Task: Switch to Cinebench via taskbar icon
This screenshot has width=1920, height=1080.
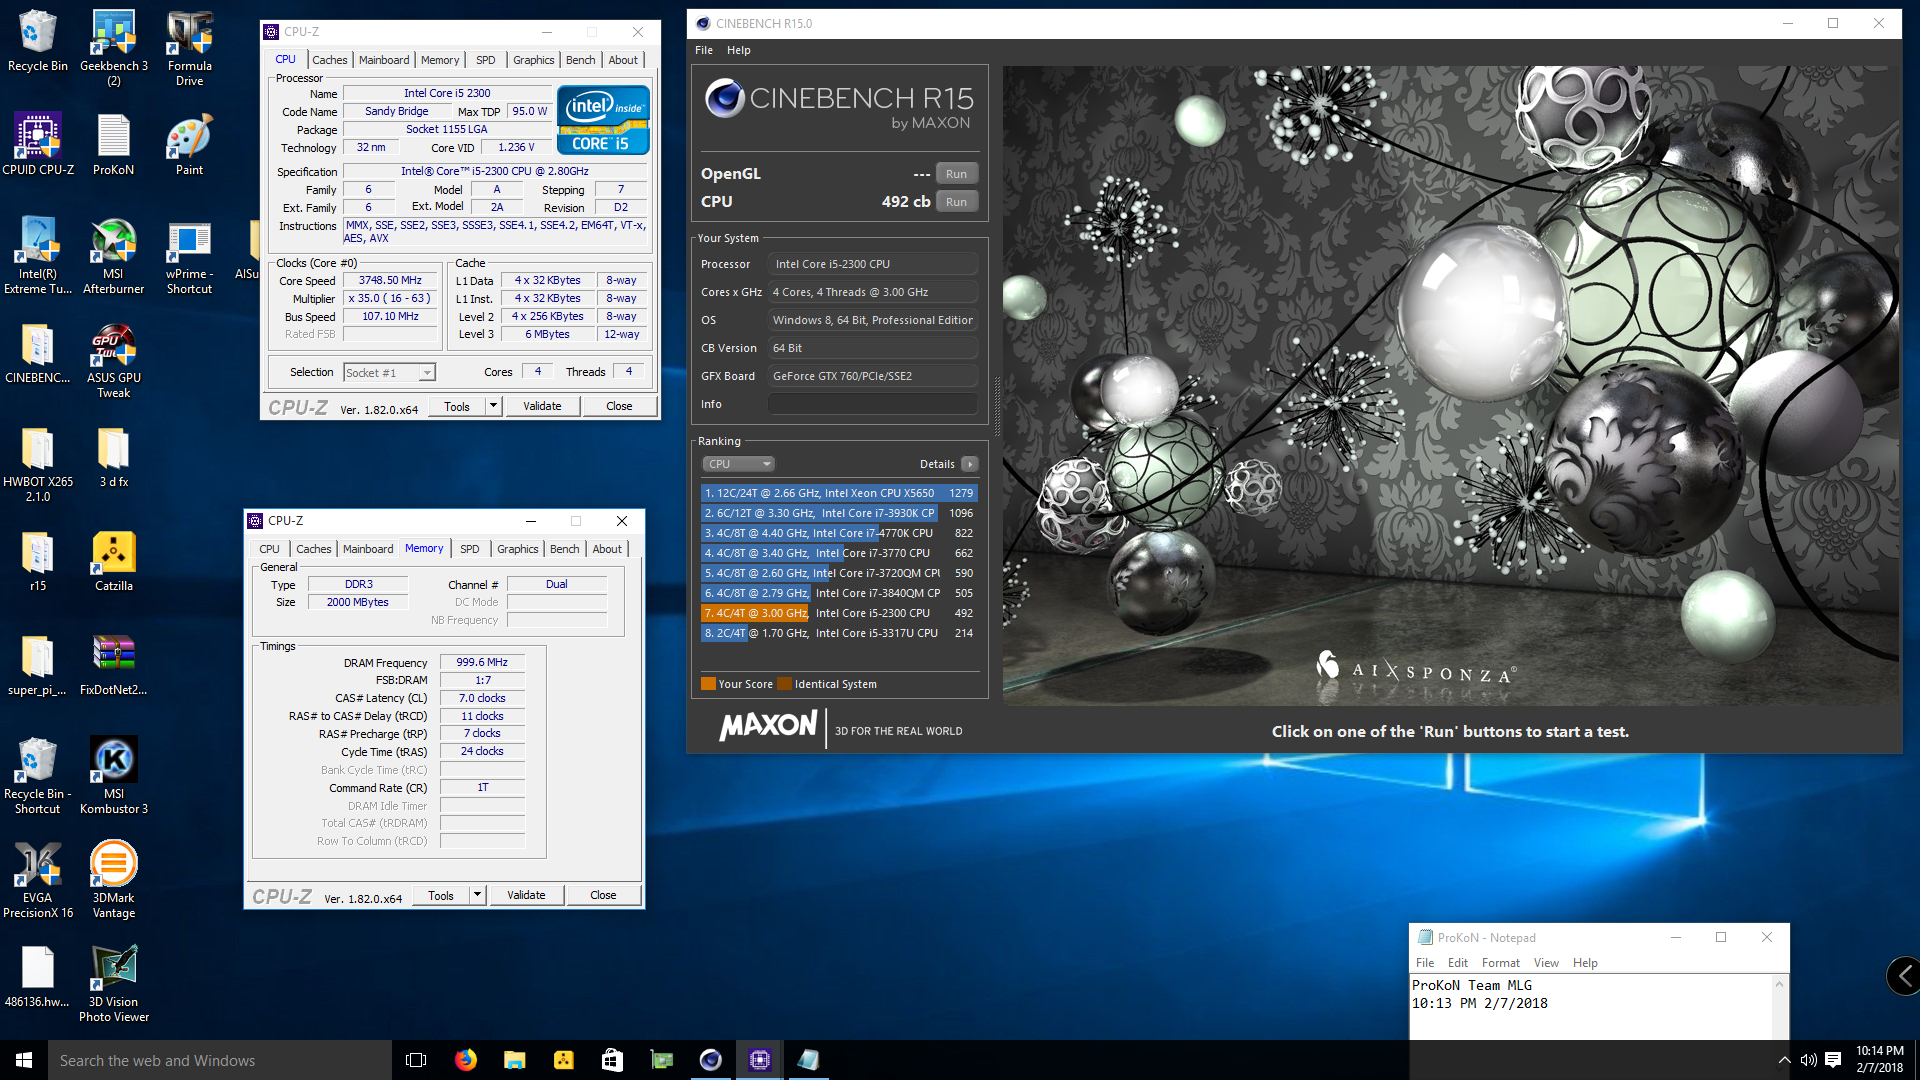Action: (x=711, y=1060)
